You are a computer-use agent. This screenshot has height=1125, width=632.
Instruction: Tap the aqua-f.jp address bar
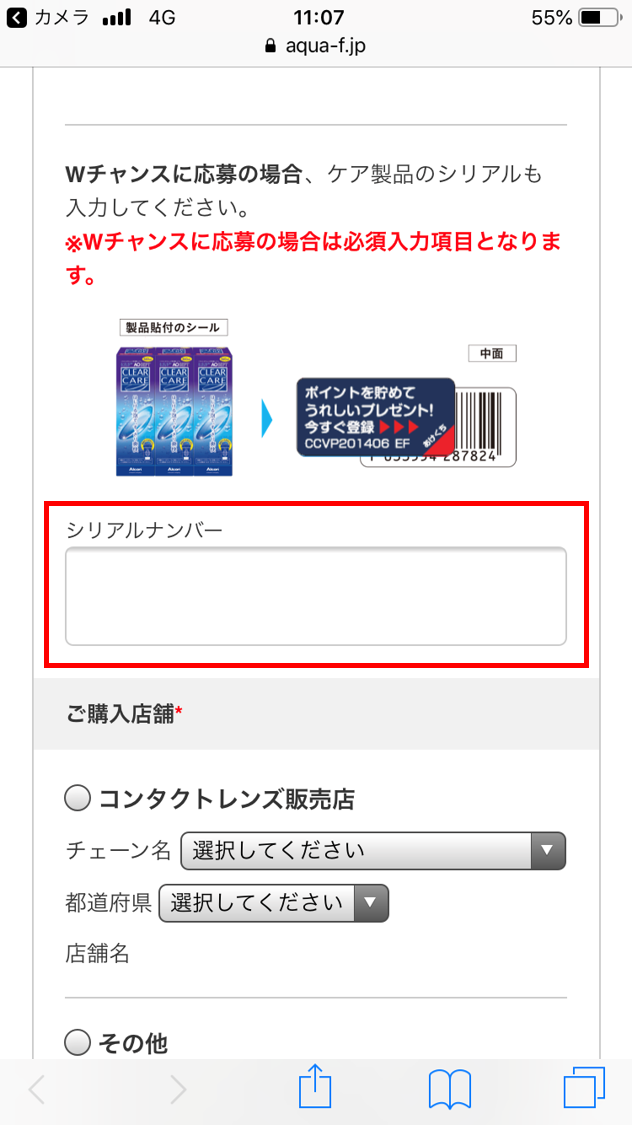coord(316,47)
